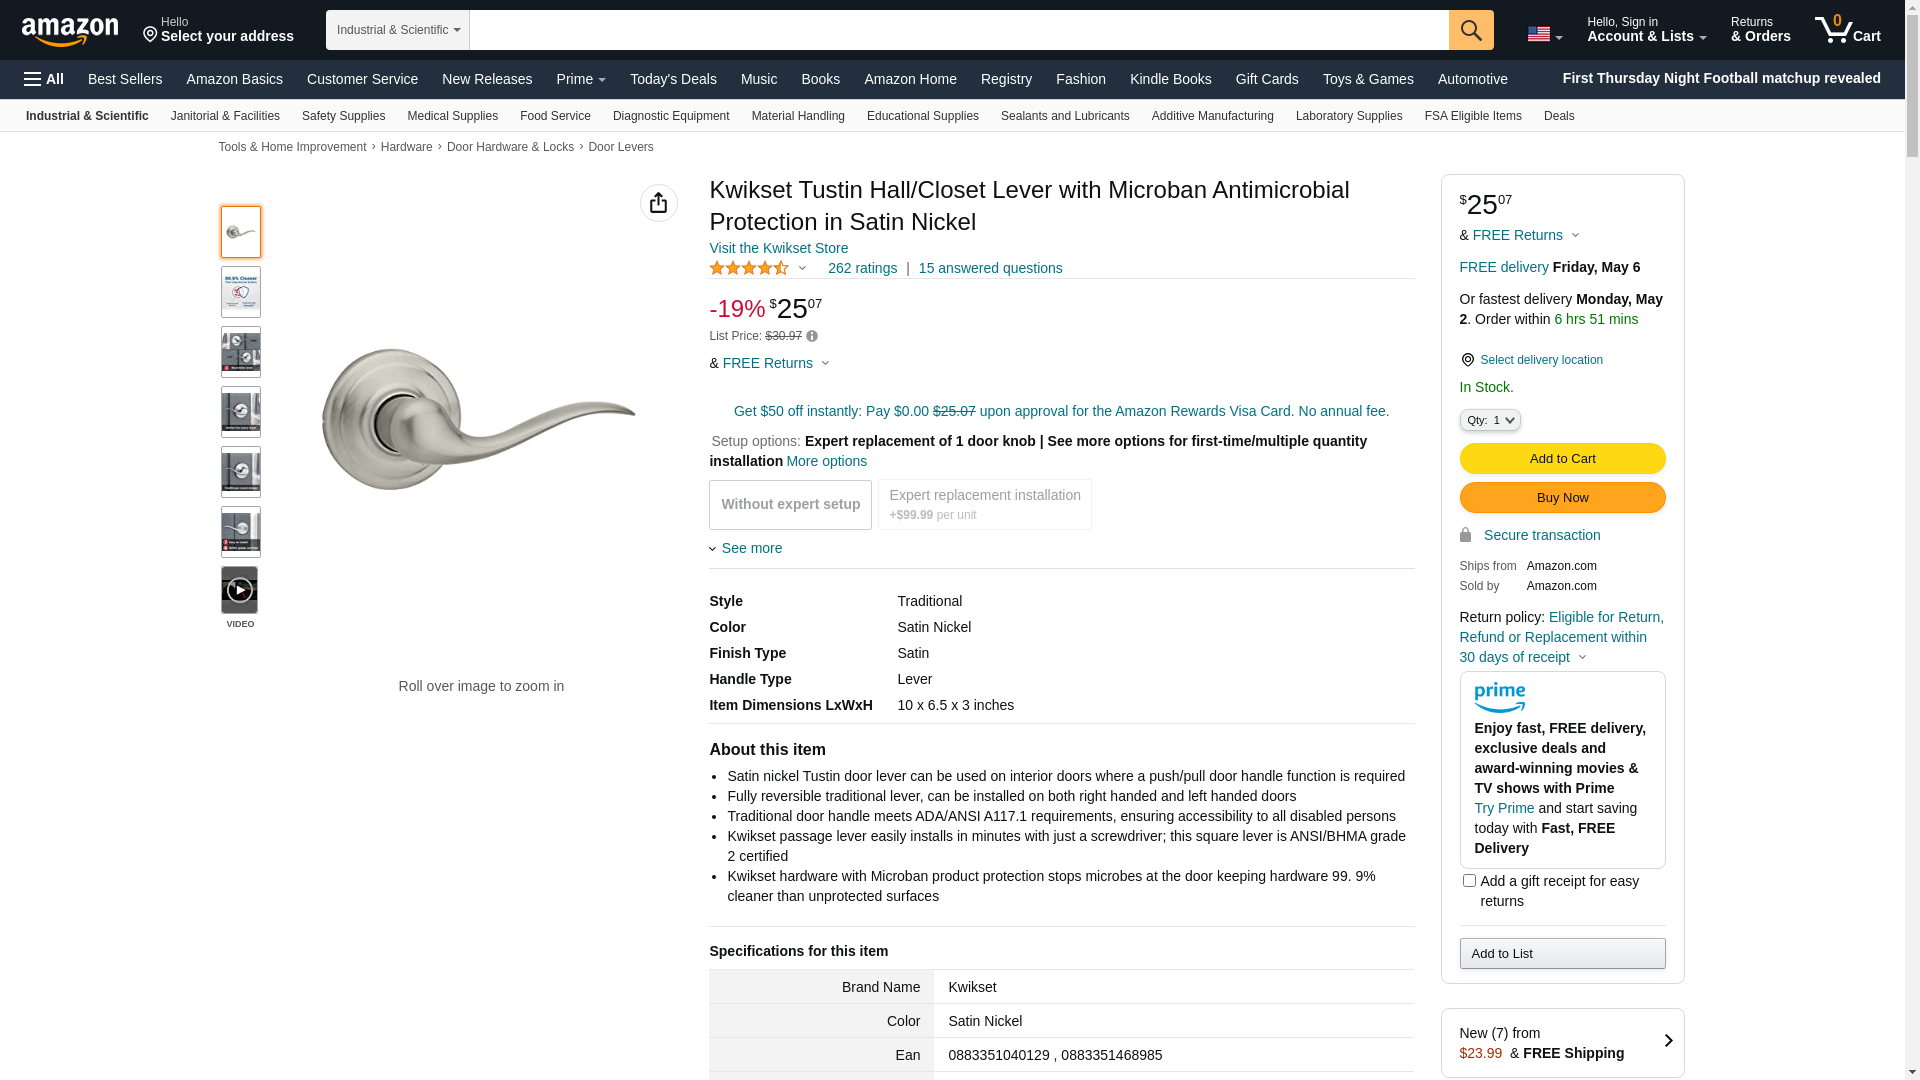
Task: Open Today's Deals in navigation bar
Action: pyautogui.click(x=673, y=79)
